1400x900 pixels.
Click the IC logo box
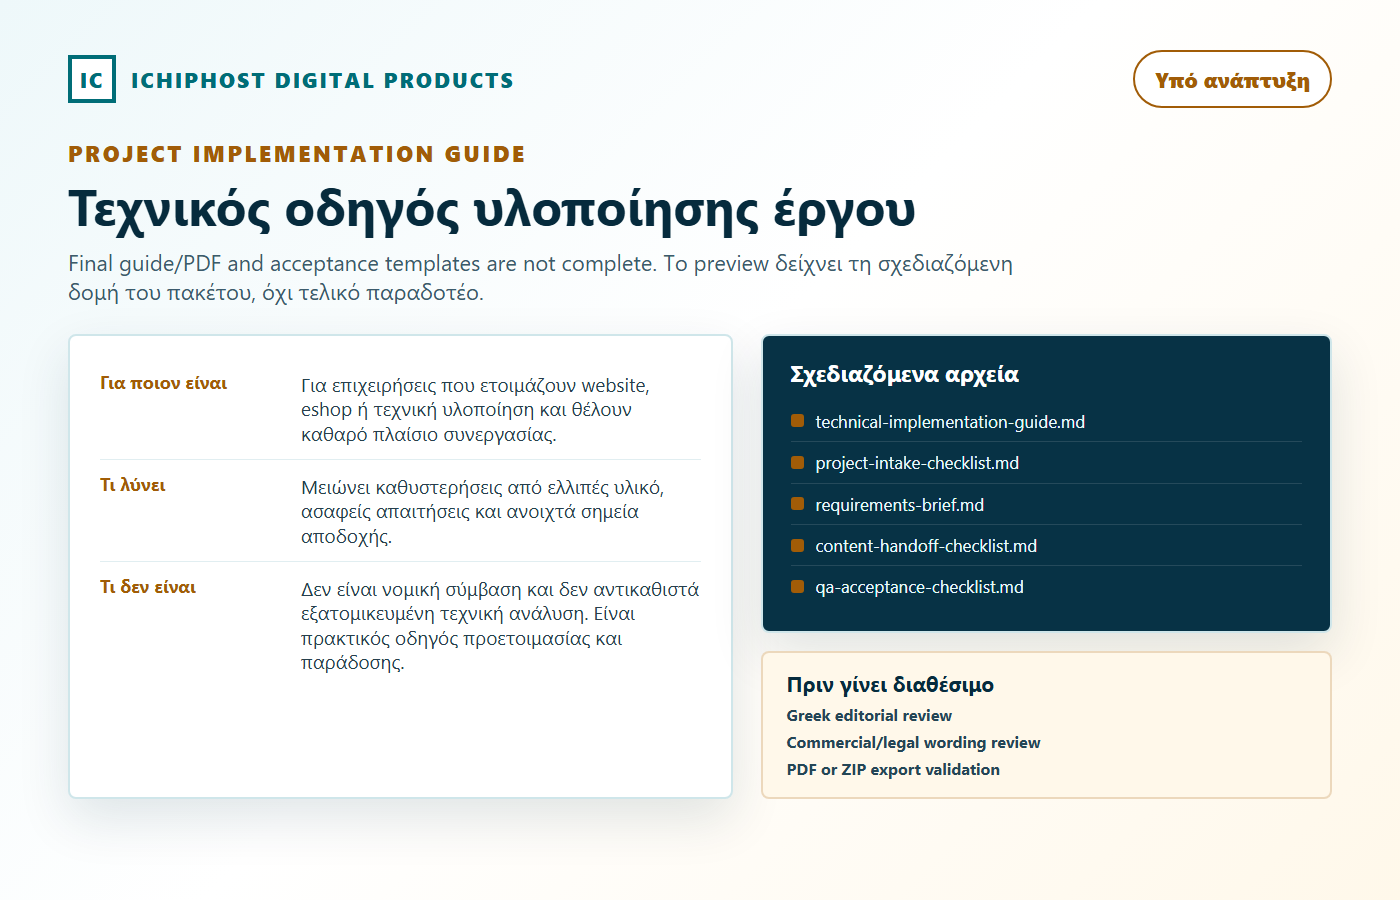[92, 79]
